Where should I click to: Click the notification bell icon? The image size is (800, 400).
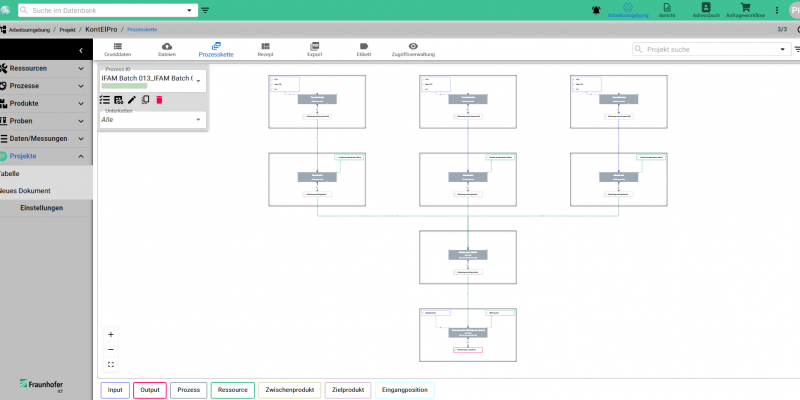tap(597, 9)
